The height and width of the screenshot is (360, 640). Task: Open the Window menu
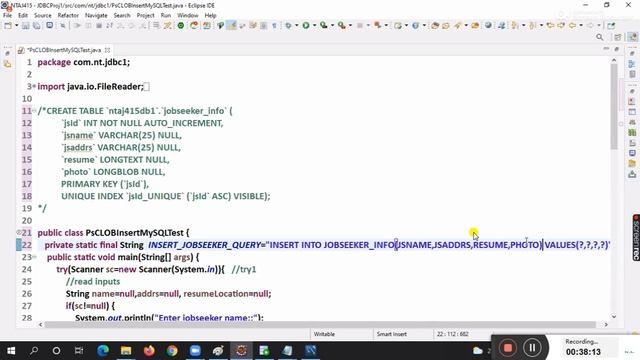point(187,16)
